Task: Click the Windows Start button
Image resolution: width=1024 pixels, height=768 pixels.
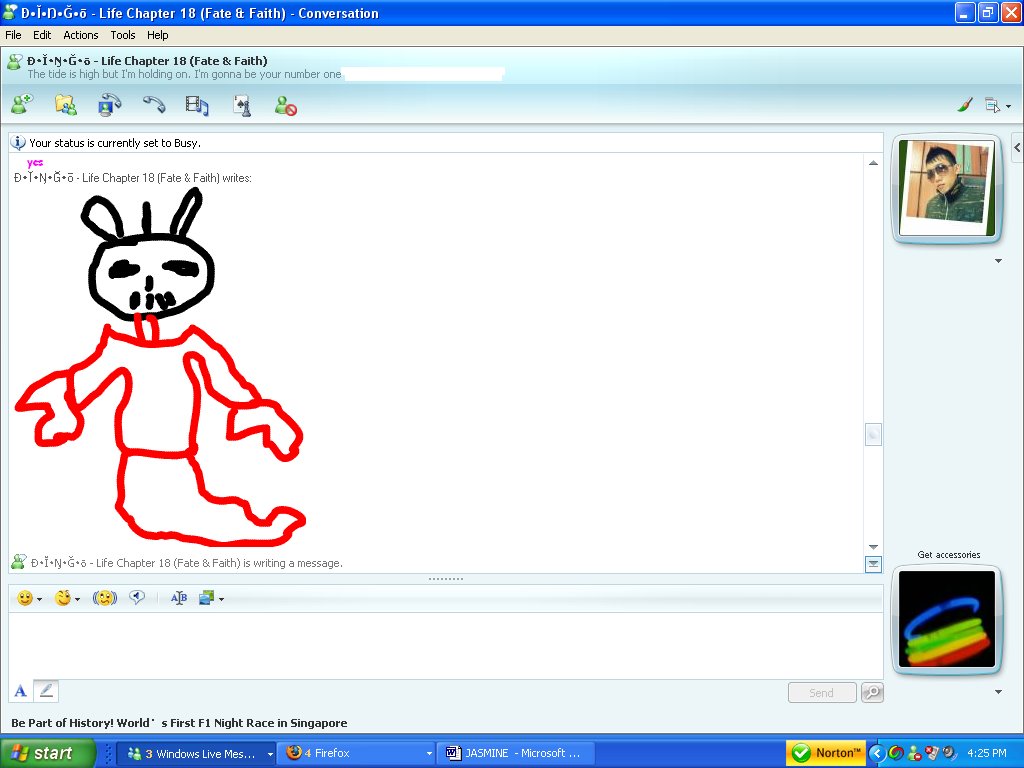Action: pyautogui.click(x=46, y=753)
